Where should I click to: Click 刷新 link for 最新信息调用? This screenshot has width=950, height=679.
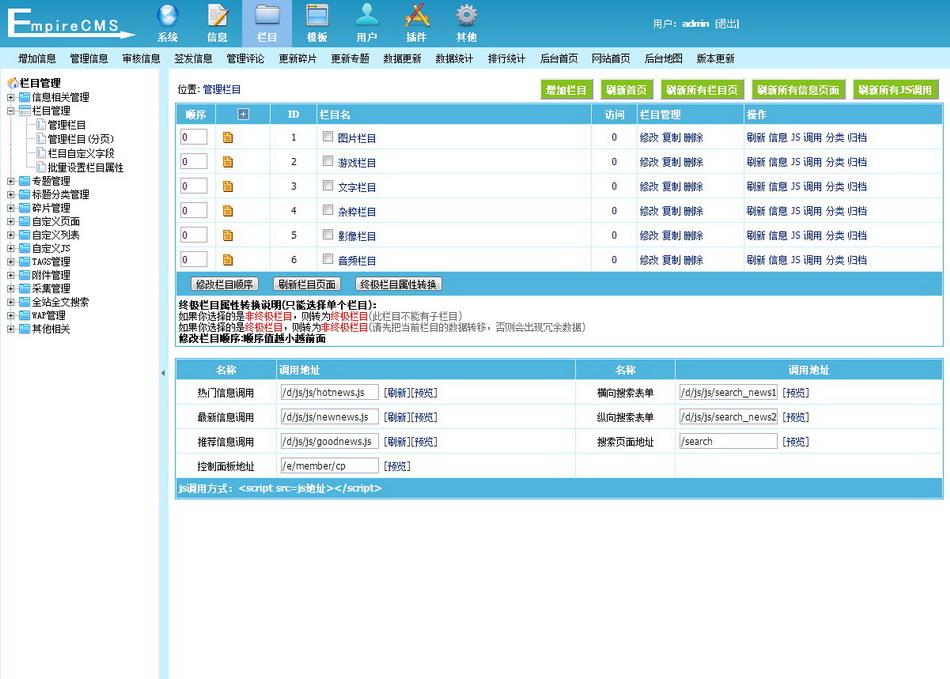397,417
